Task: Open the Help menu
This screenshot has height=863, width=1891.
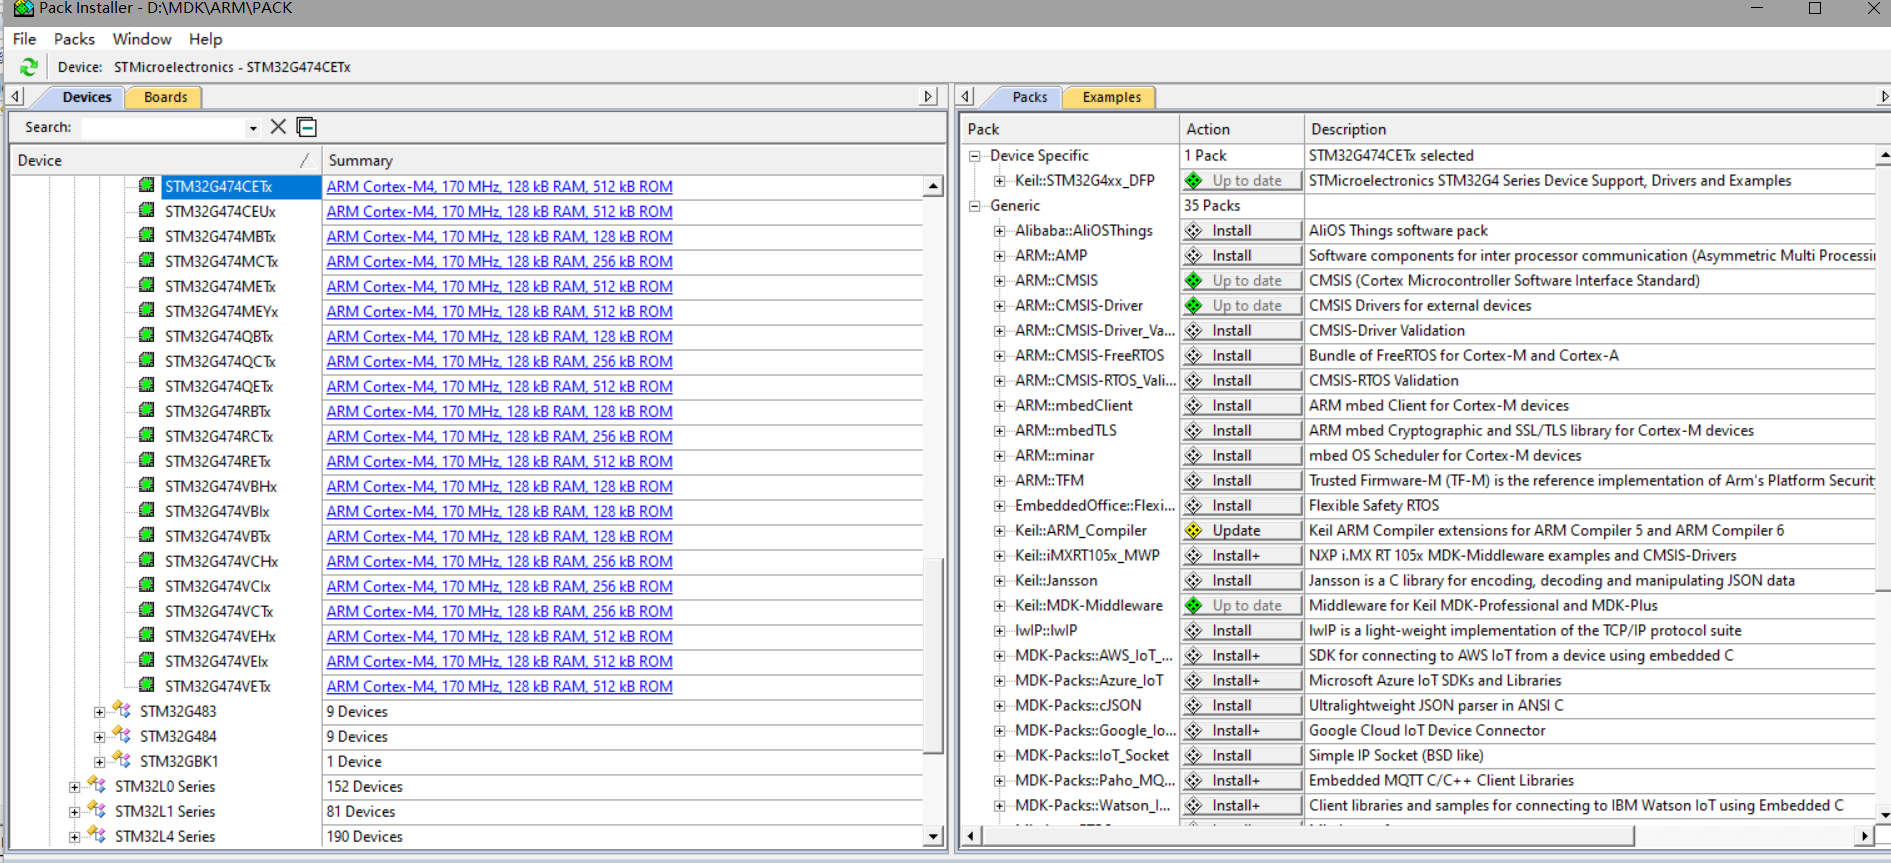Action: tap(206, 39)
